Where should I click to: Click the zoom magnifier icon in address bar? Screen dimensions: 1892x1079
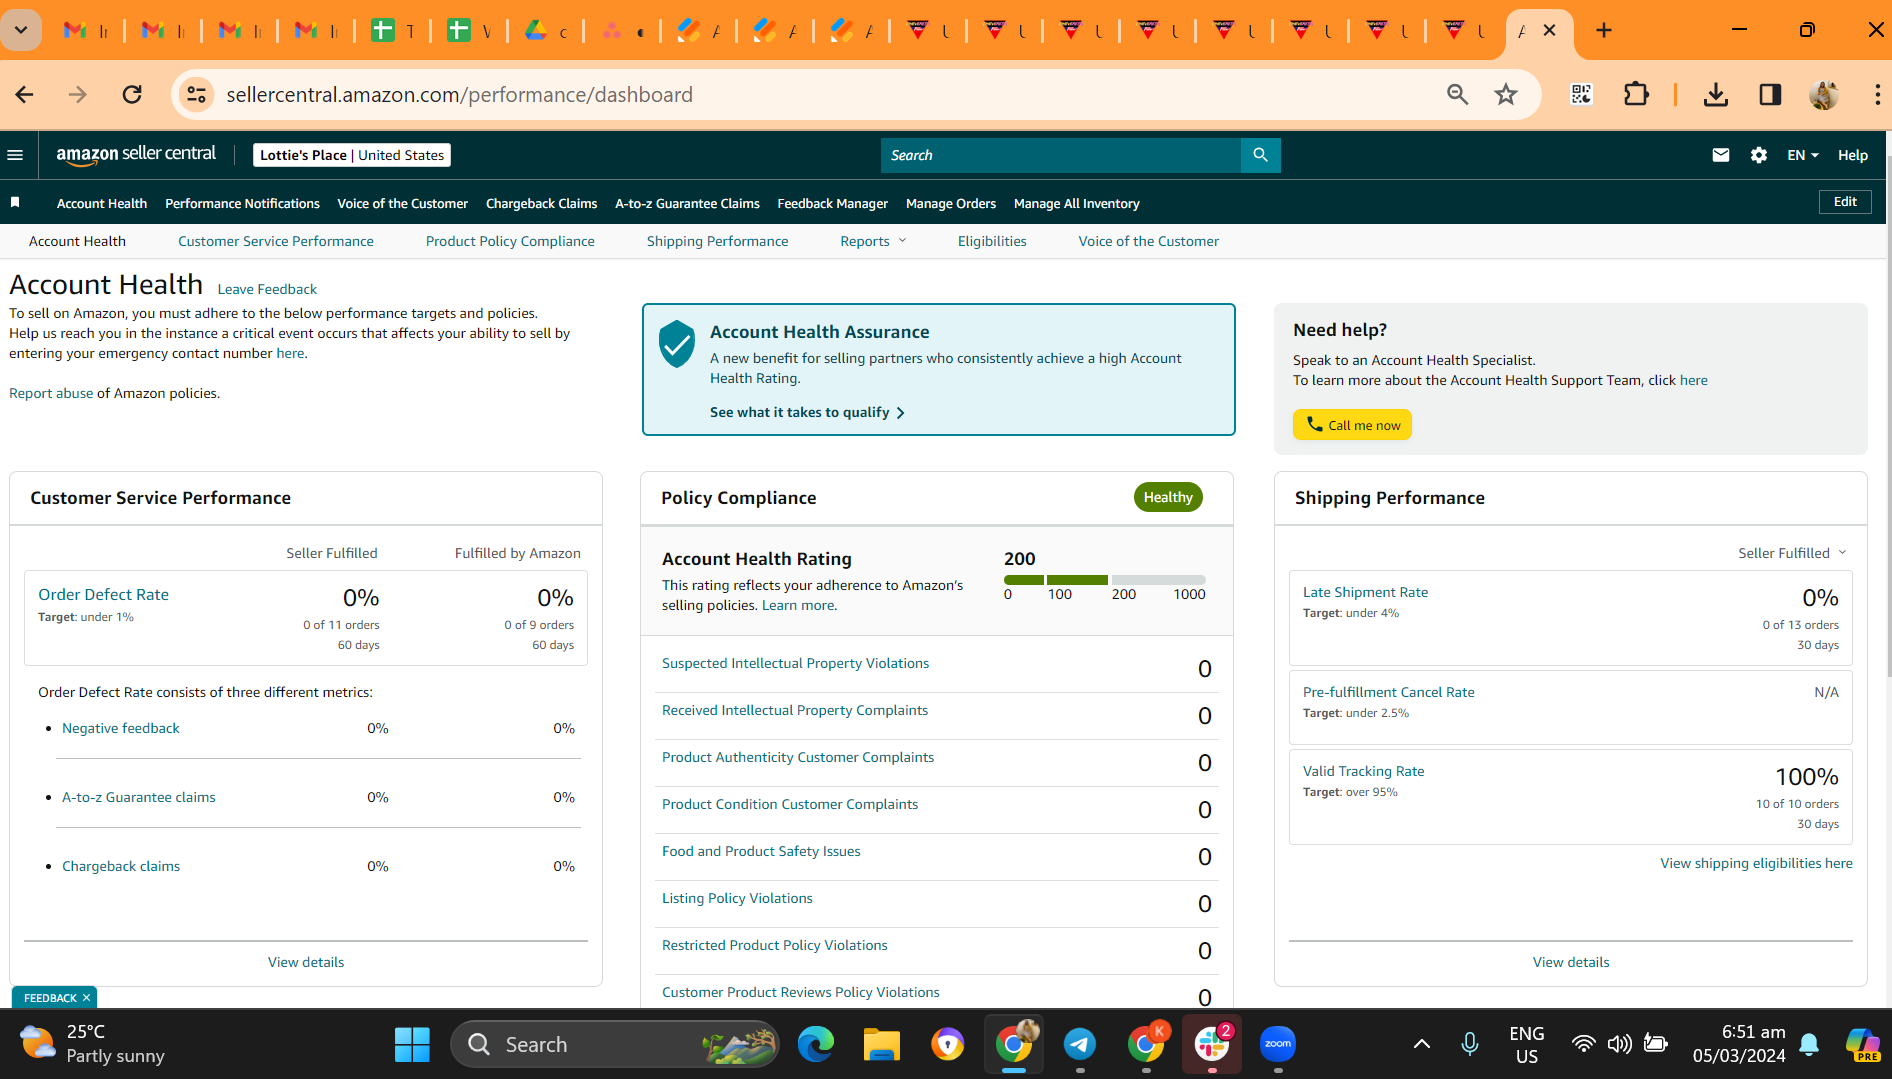coord(1458,94)
